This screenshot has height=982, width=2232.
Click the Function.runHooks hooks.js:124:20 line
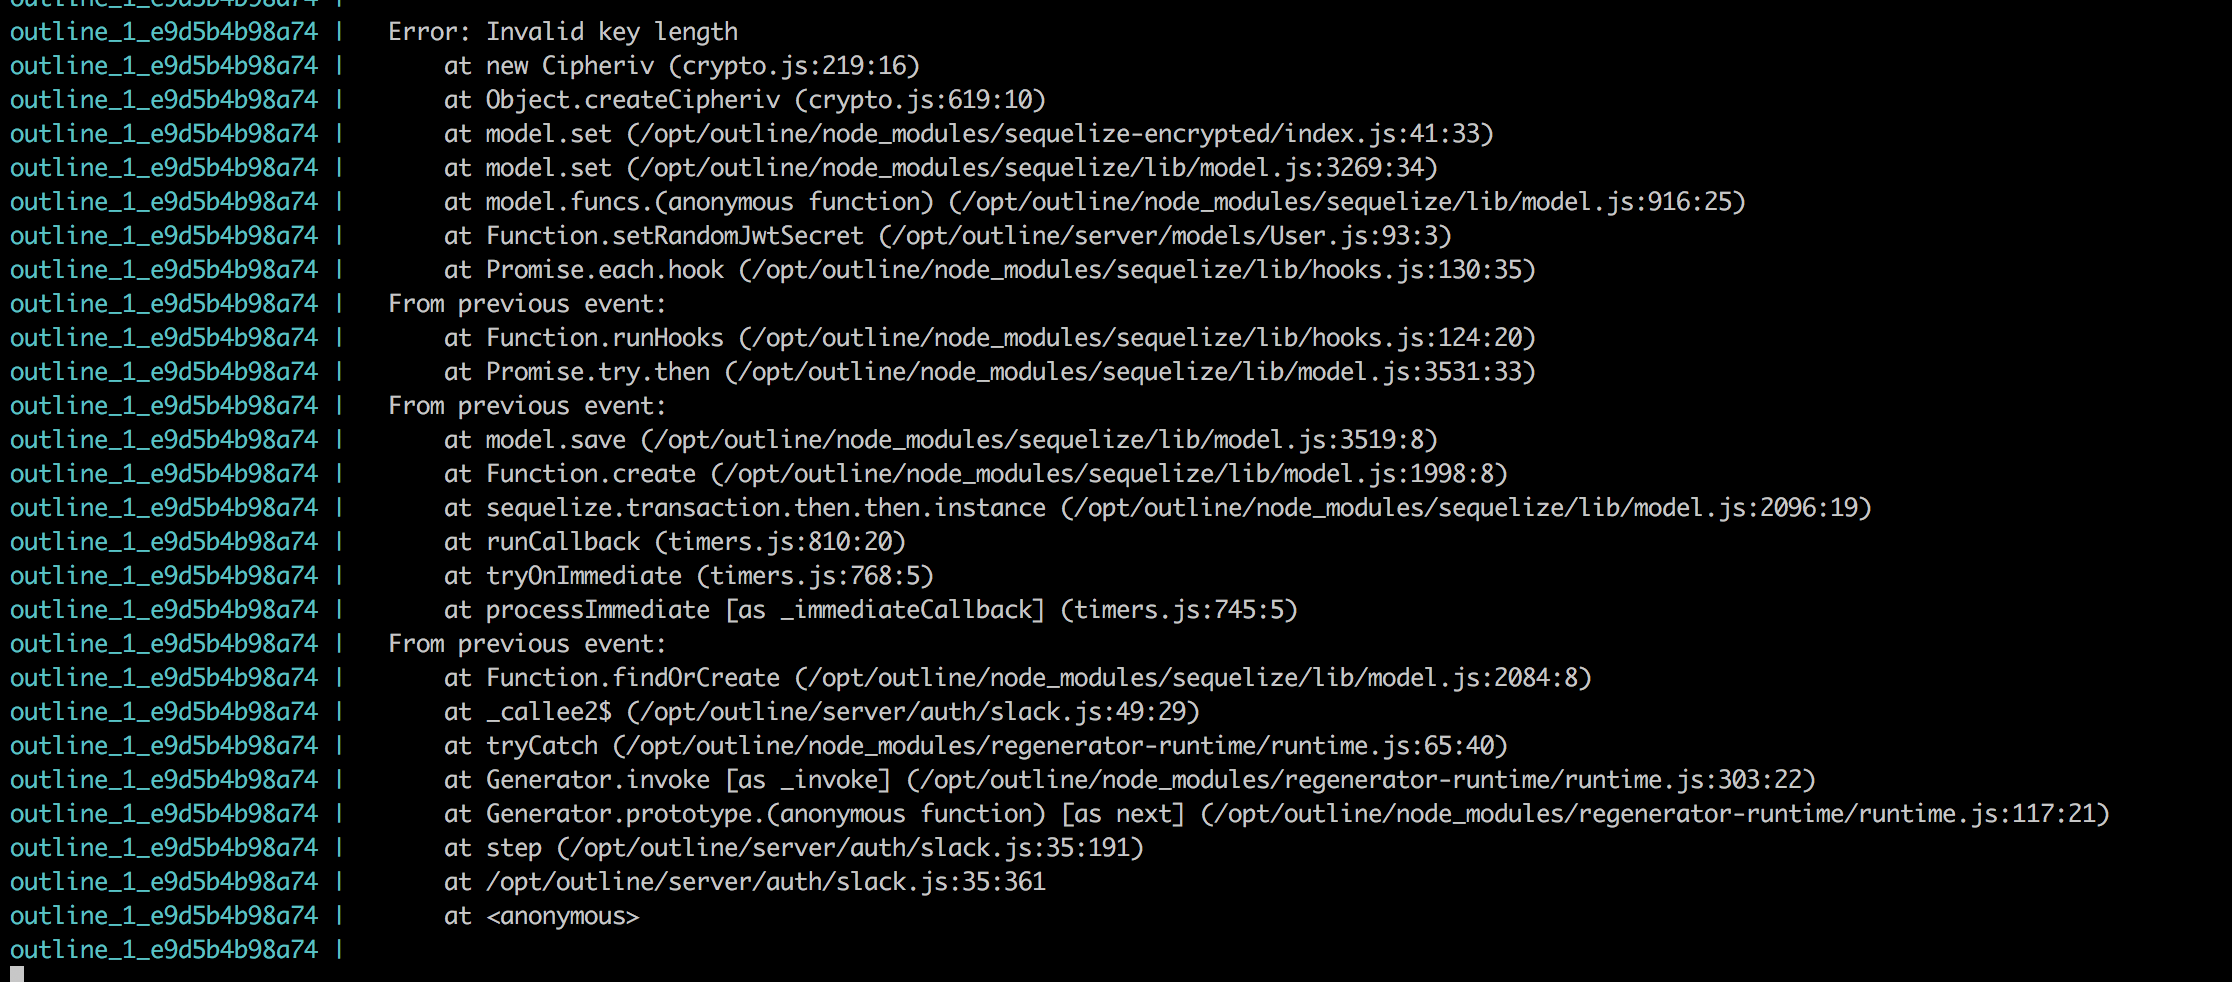990,338
